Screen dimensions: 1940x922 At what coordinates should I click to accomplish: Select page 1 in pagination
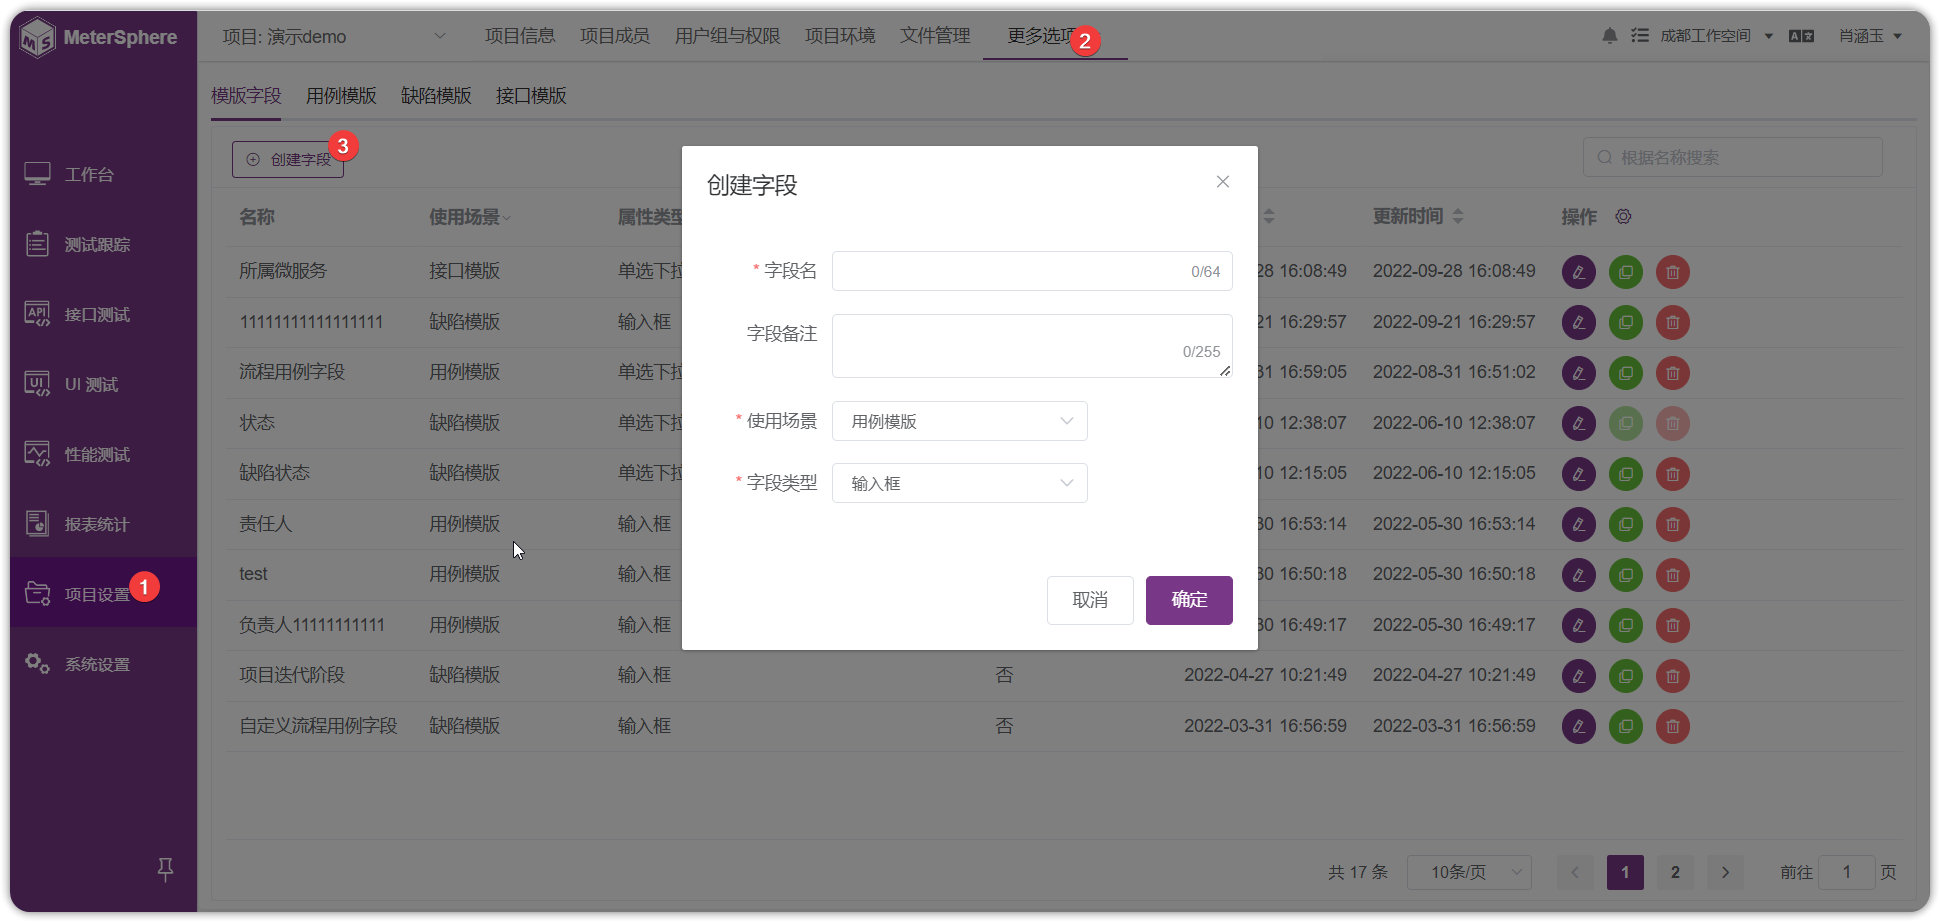(1625, 872)
